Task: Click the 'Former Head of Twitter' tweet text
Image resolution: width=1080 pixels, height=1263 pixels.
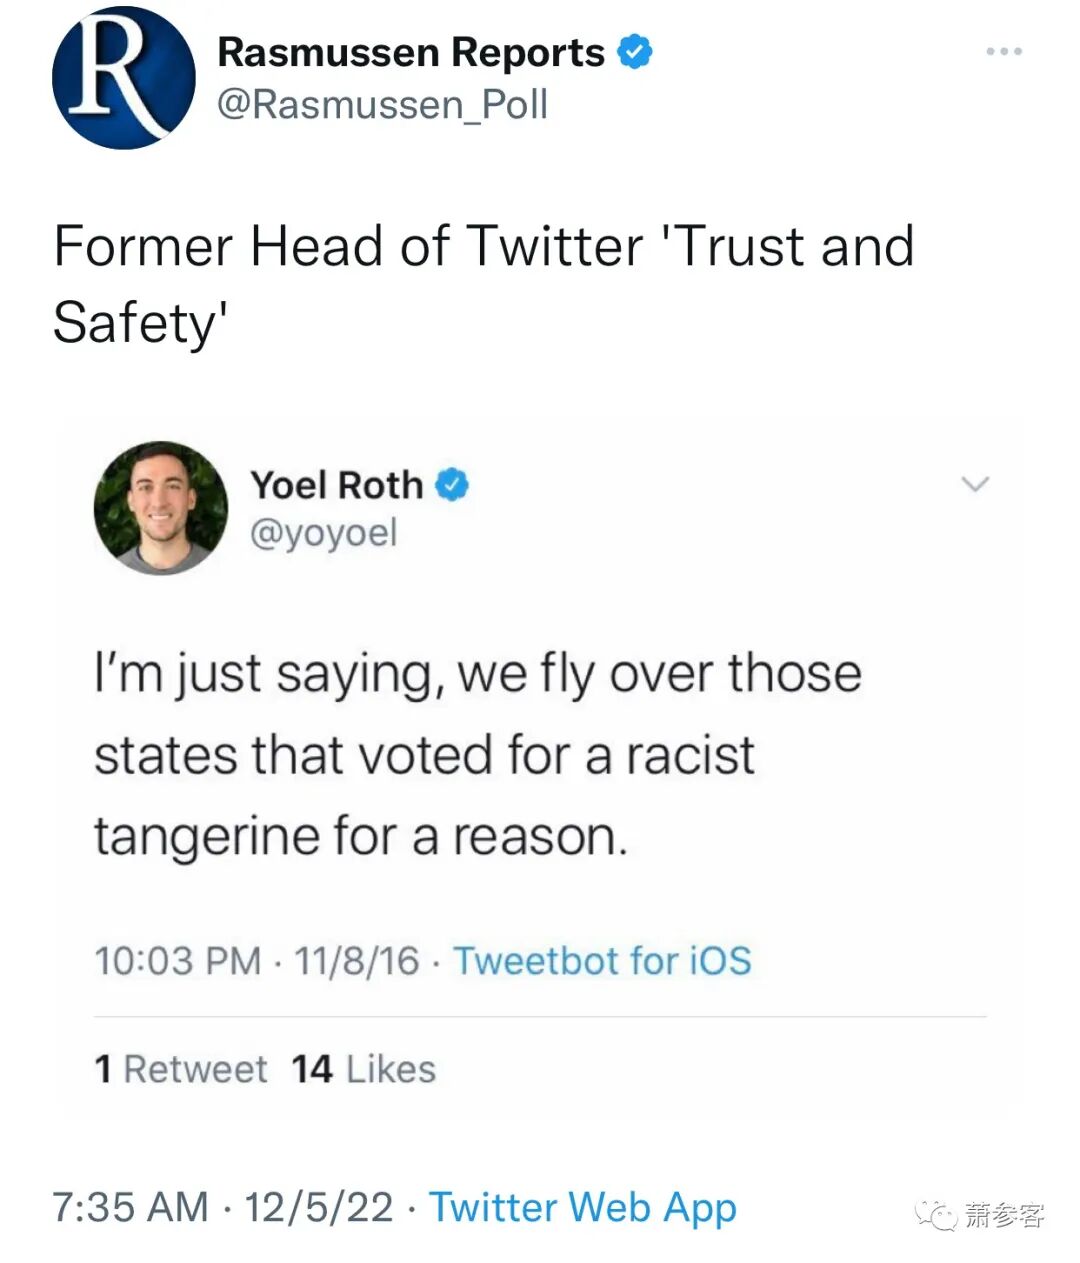Action: point(484,284)
